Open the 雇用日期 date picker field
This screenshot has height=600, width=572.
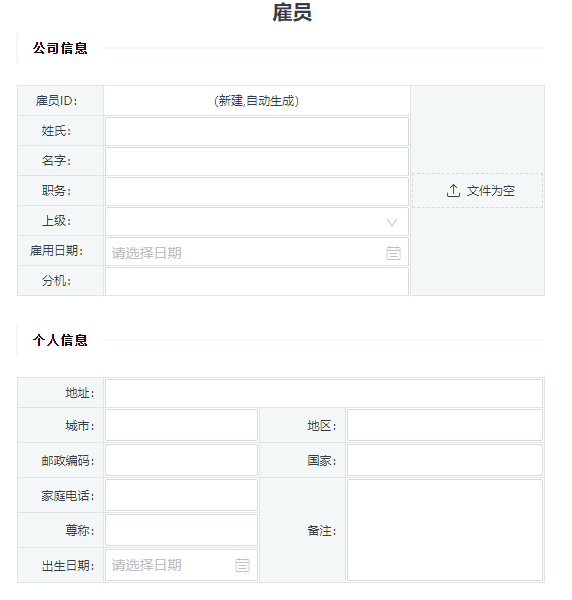(257, 252)
